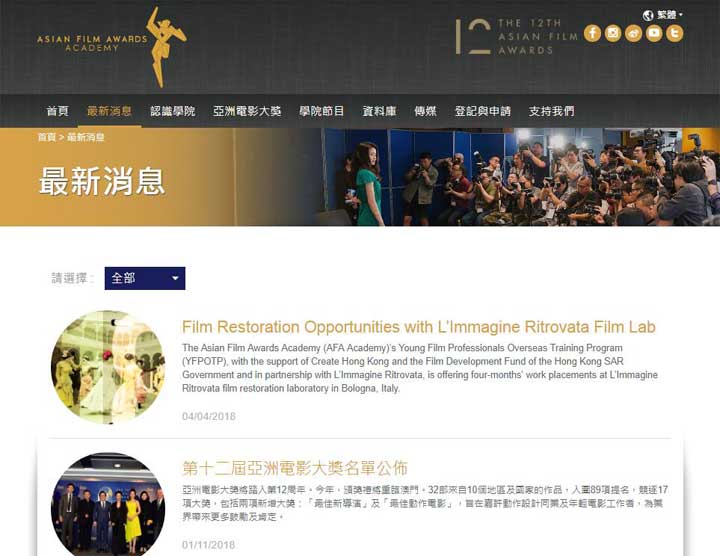Open the Twitter social icon

(x=675, y=33)
